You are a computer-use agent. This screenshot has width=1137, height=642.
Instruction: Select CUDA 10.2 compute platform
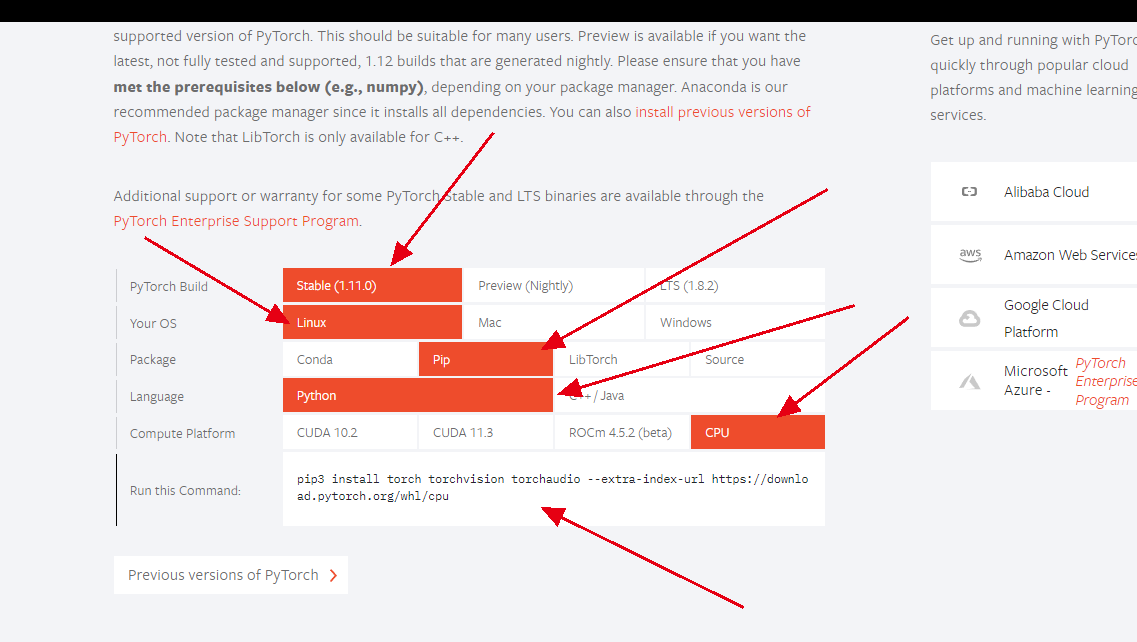pos(350,431)
